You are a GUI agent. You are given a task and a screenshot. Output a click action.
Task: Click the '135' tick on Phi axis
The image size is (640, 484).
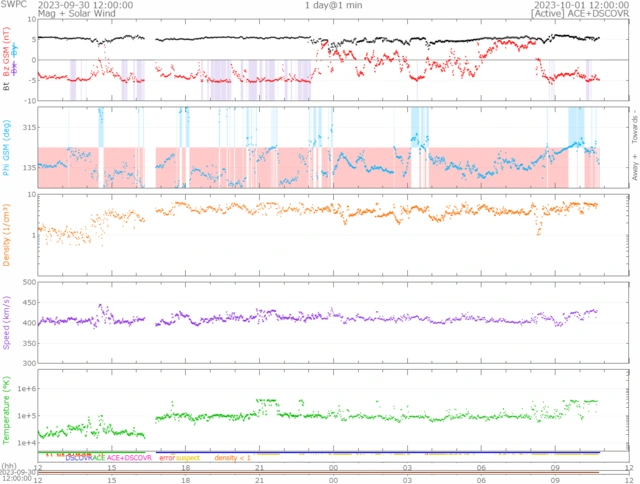coord(30,168)
